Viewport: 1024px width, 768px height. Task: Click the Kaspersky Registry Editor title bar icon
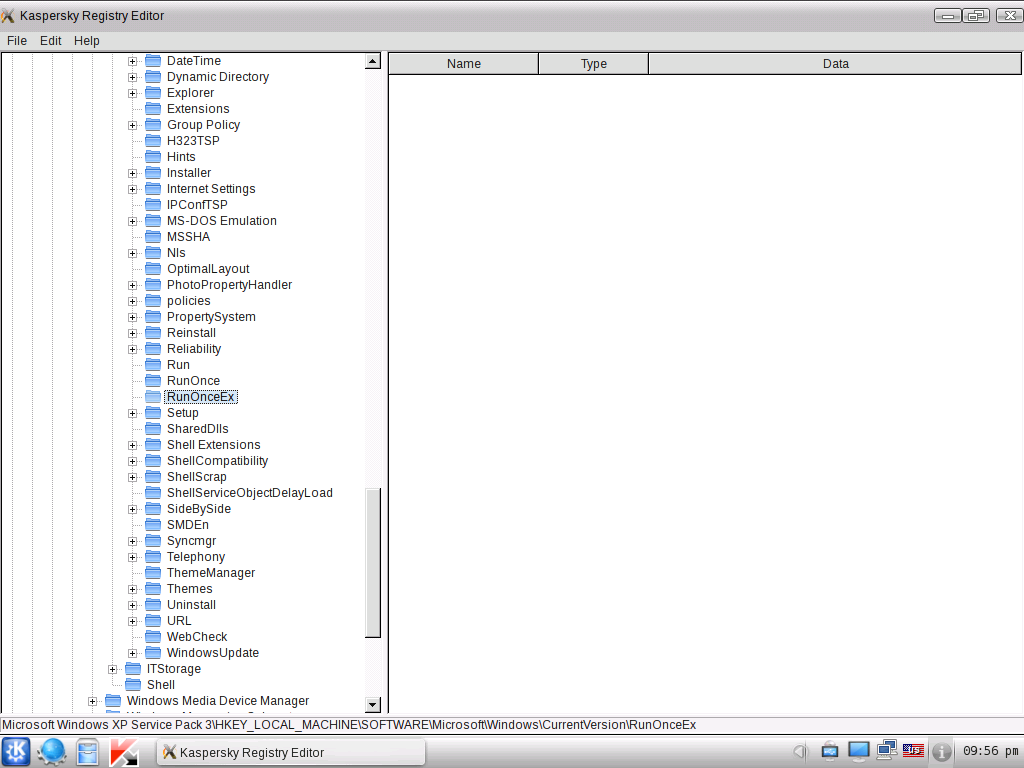pos(8,16)
